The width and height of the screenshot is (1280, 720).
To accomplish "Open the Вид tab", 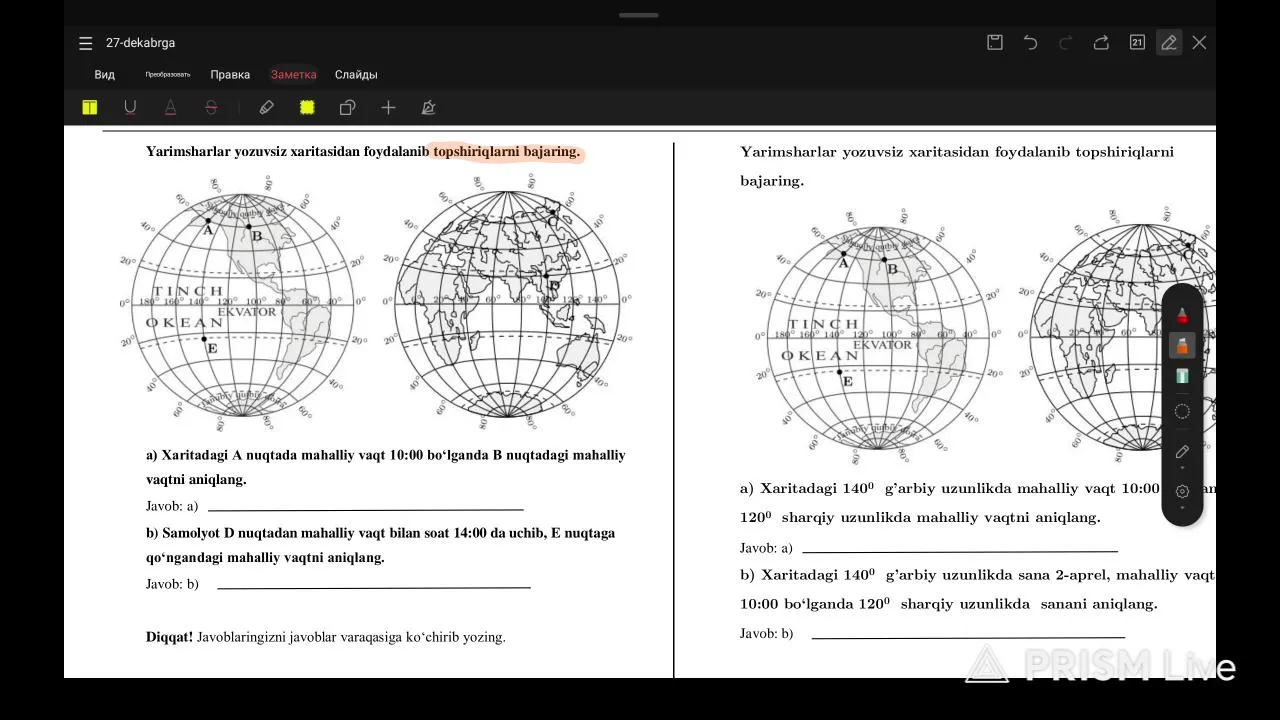I will click(x=105, y=75).
